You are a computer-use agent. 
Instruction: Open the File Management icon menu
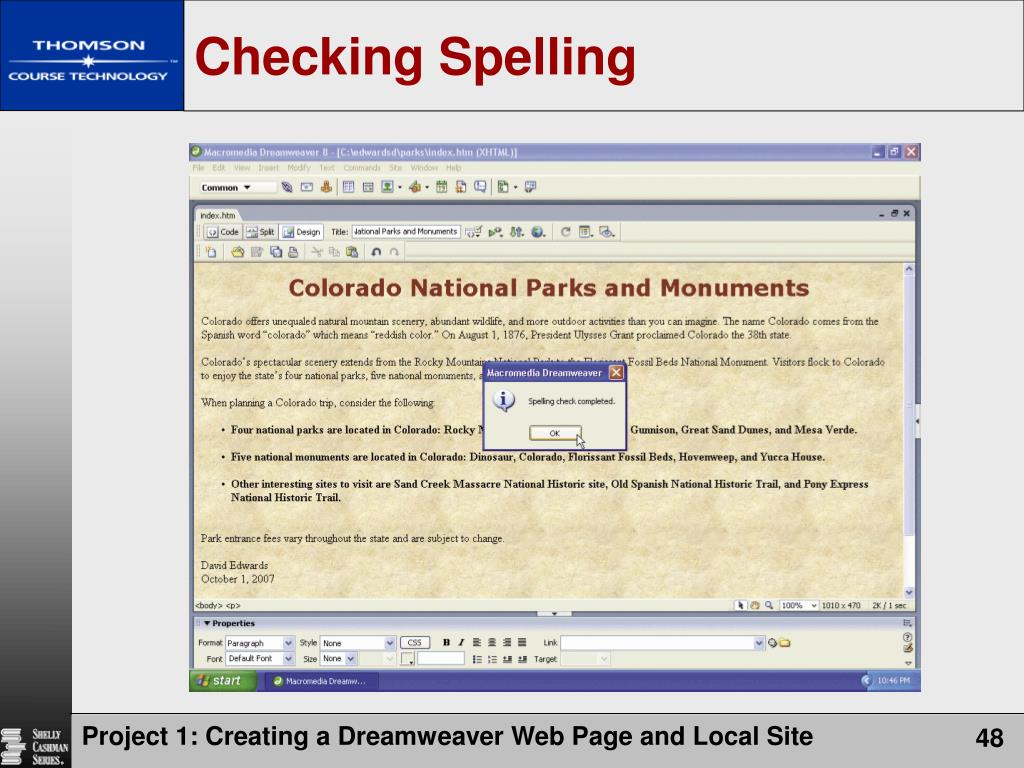(517, 232)
